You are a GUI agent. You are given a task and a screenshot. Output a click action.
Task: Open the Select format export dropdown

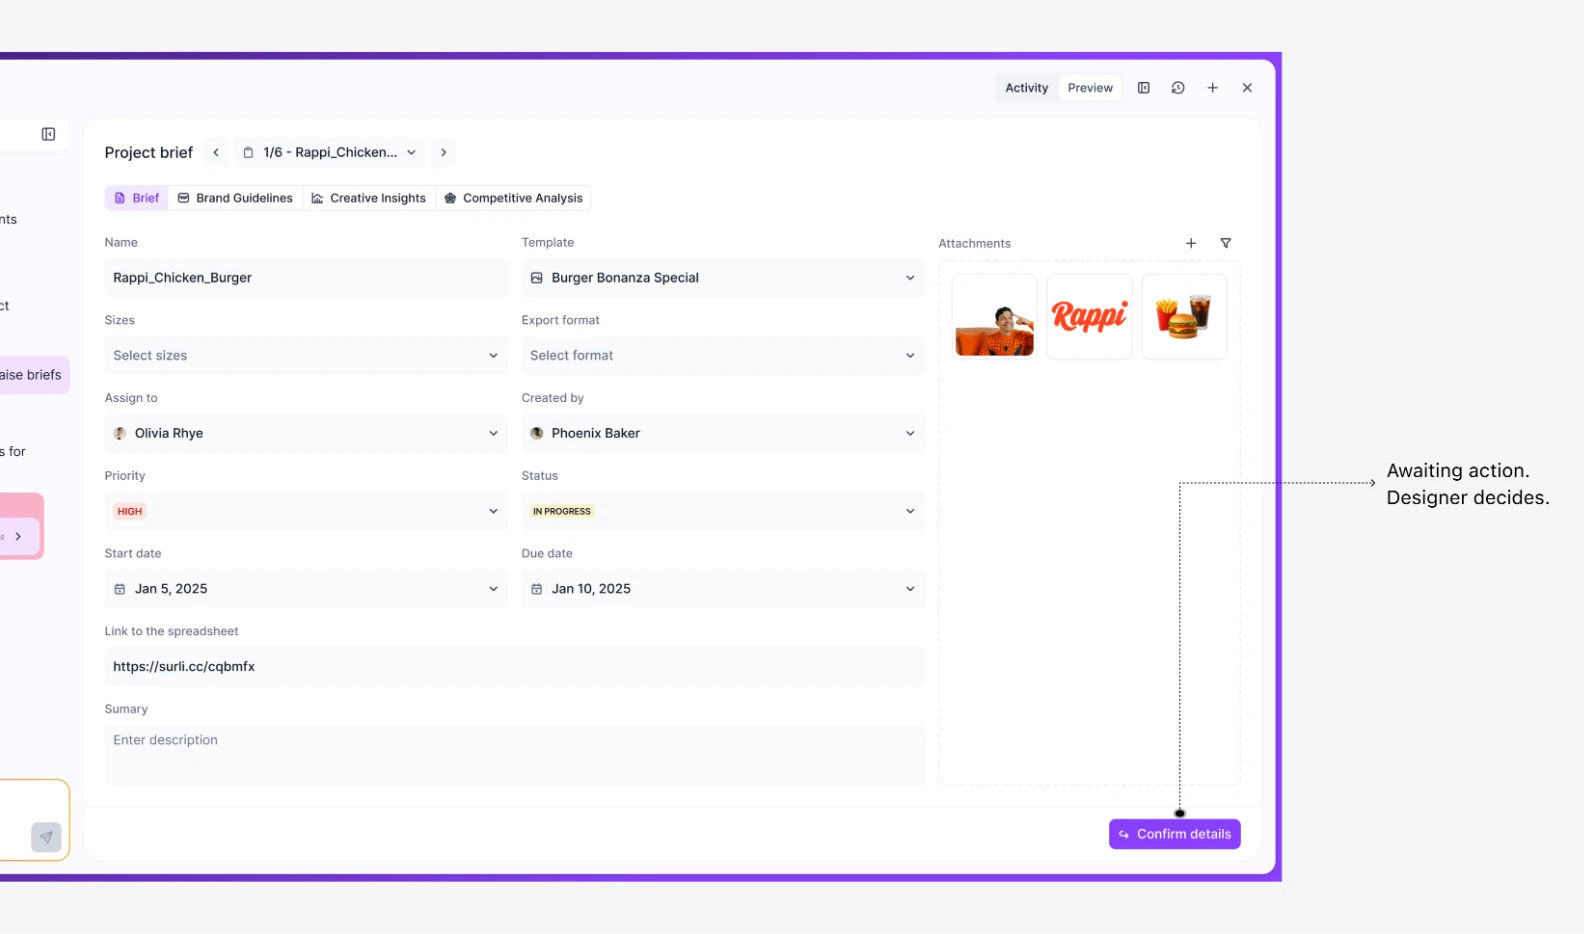tap(723, 355)
